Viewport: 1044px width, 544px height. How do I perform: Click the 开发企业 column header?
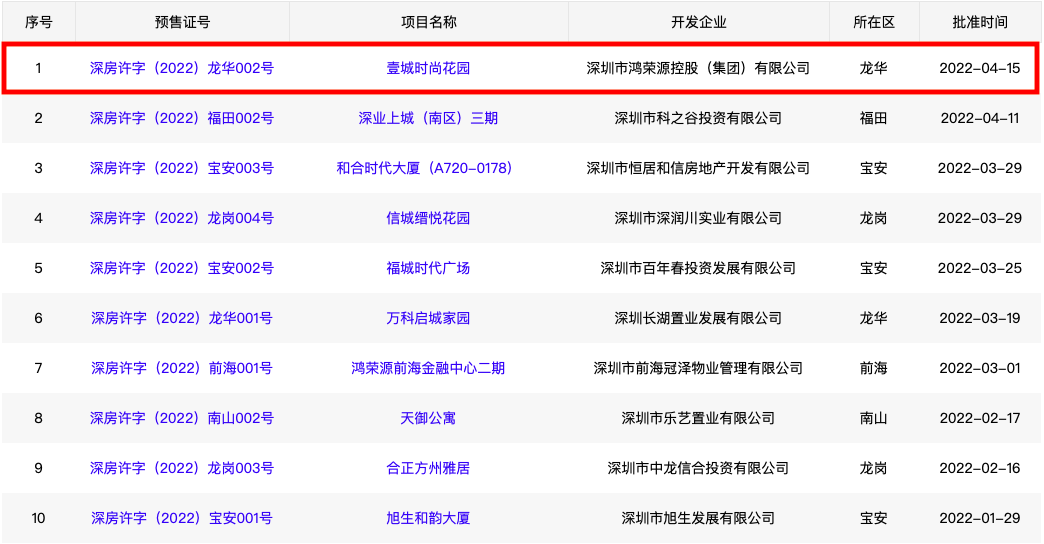click(698, 22)
